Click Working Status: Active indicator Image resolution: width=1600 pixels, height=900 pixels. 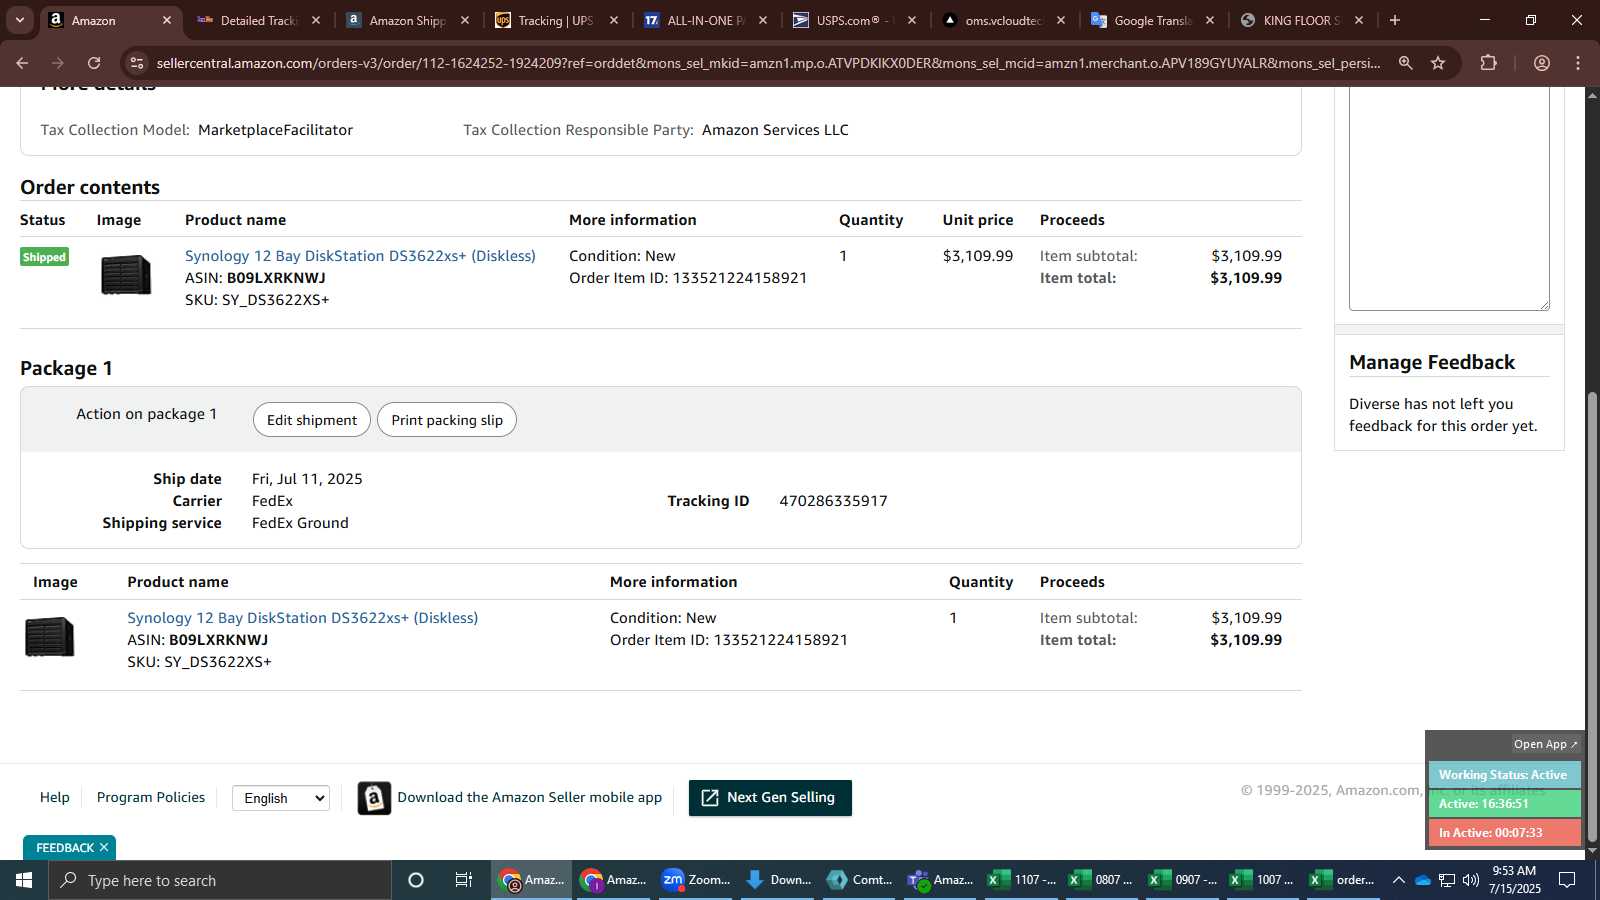click(1503, 775)
